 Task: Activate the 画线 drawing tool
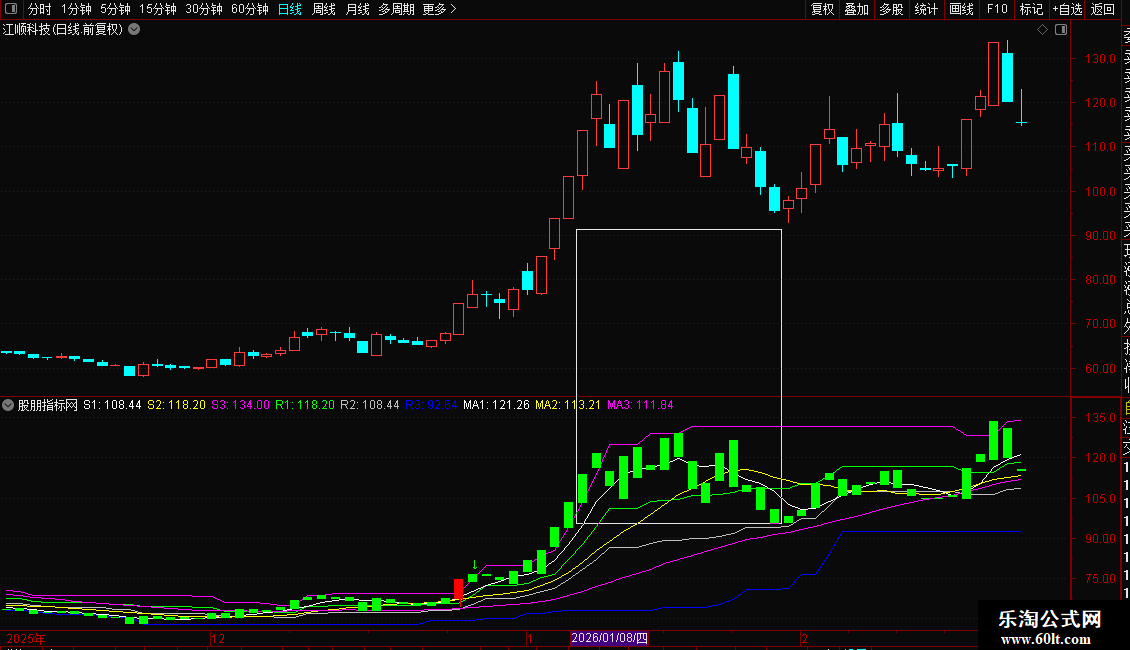[961, 9]
